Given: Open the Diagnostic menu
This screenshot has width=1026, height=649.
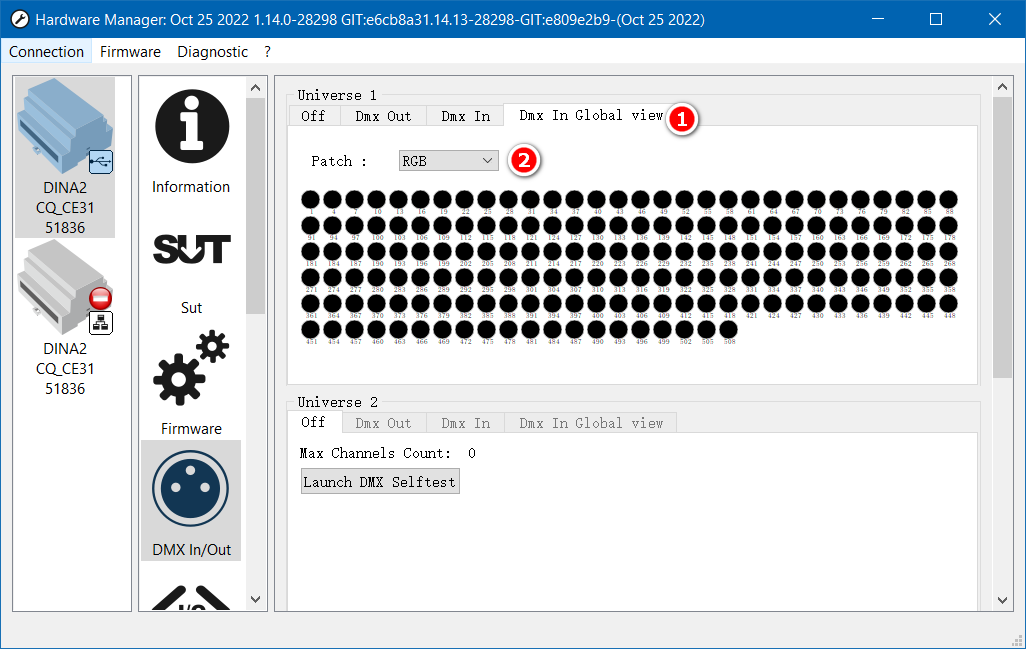Looking at the screenshot, I should click(x=212, y=52).
